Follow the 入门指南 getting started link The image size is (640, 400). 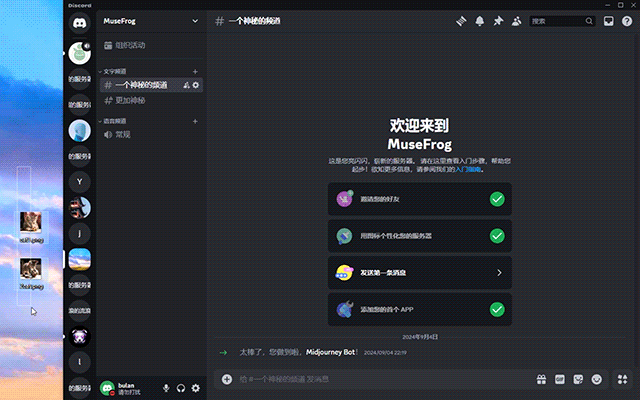tap(468, 169)
